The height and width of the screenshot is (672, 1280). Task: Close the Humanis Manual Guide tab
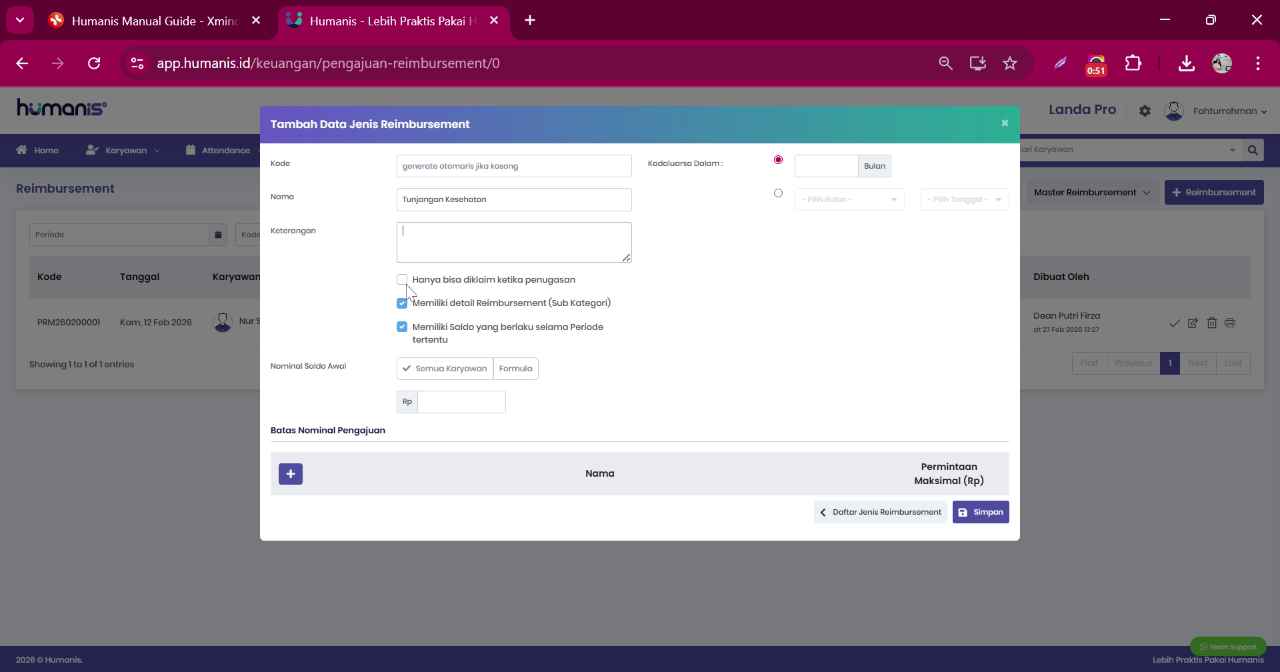click(x=256, y=20)
